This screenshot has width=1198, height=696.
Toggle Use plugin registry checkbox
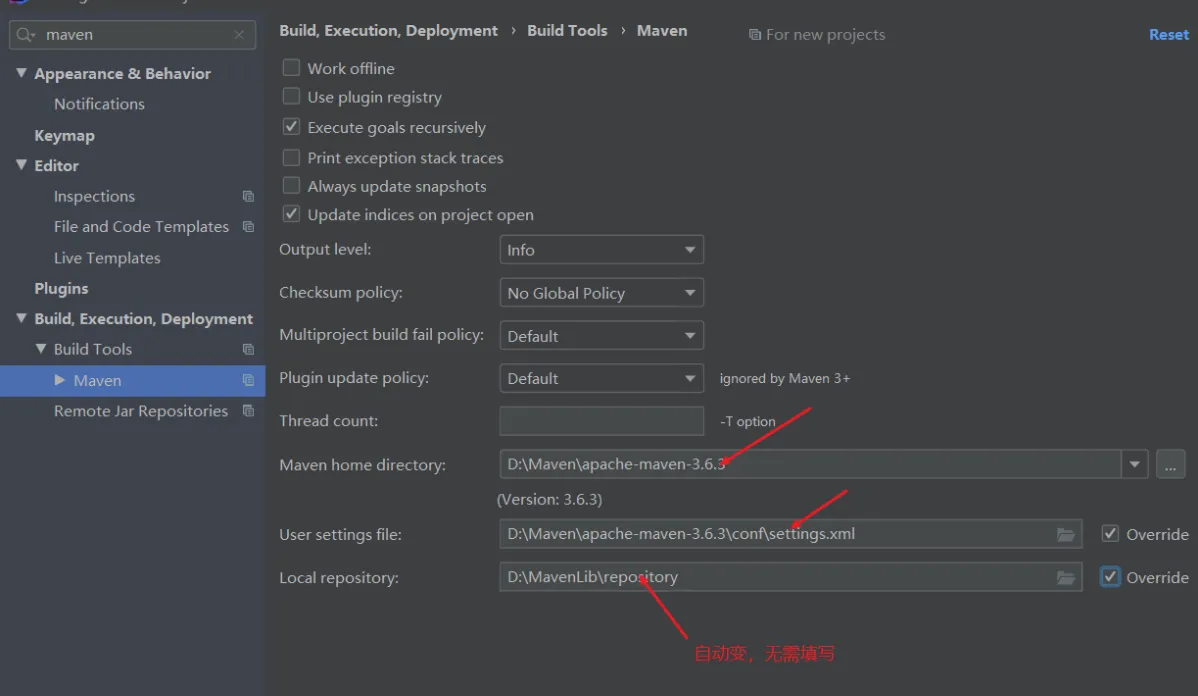(x=291, y=97)
